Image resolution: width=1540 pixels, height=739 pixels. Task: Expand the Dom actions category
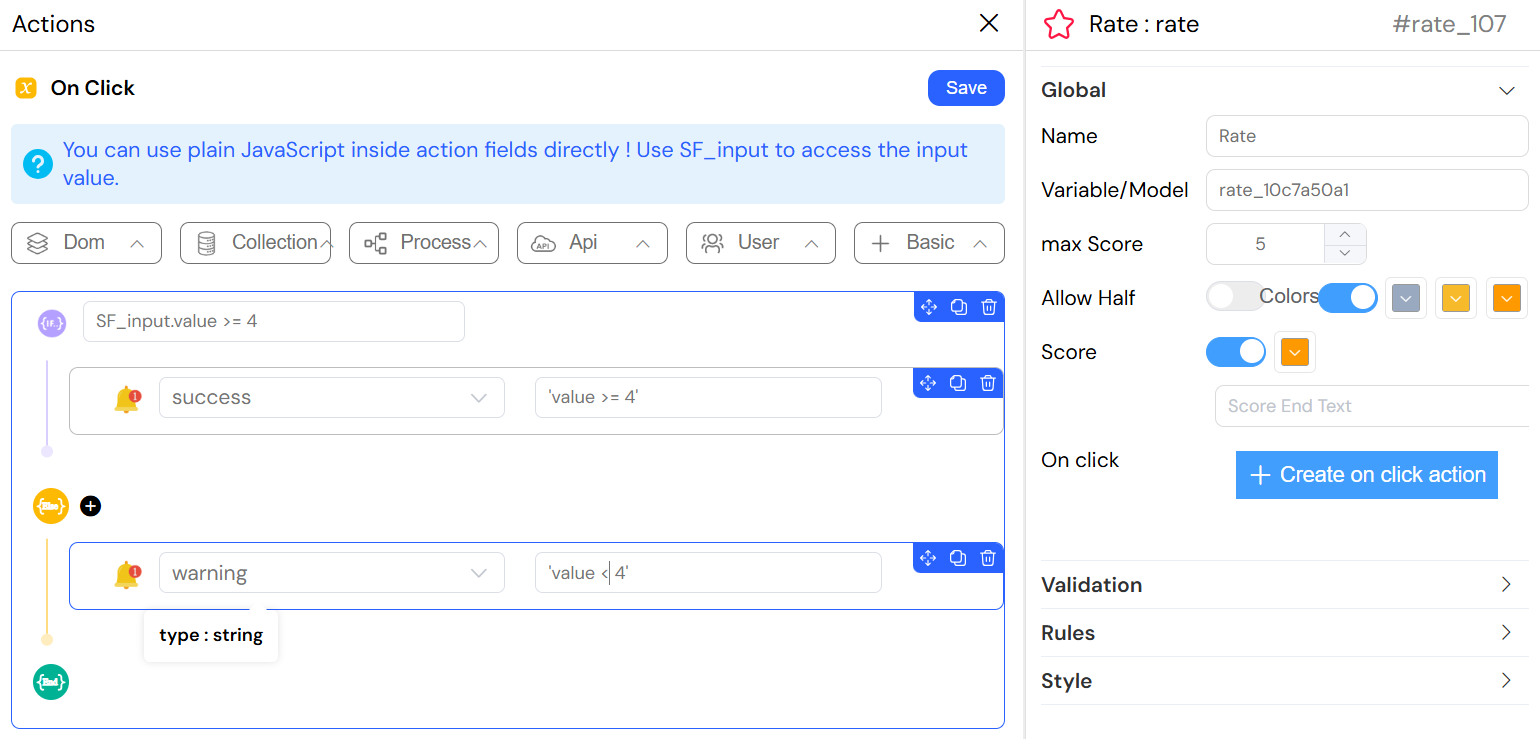(86, 242)
